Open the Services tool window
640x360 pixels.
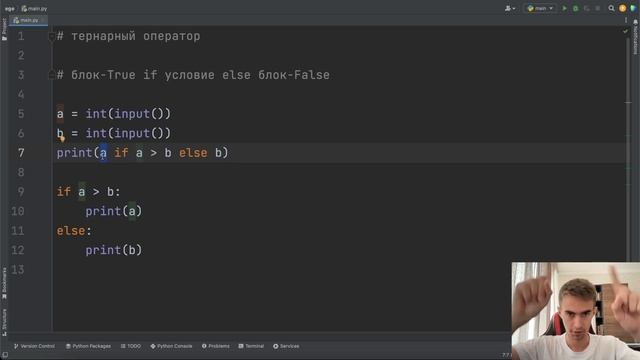286,346
